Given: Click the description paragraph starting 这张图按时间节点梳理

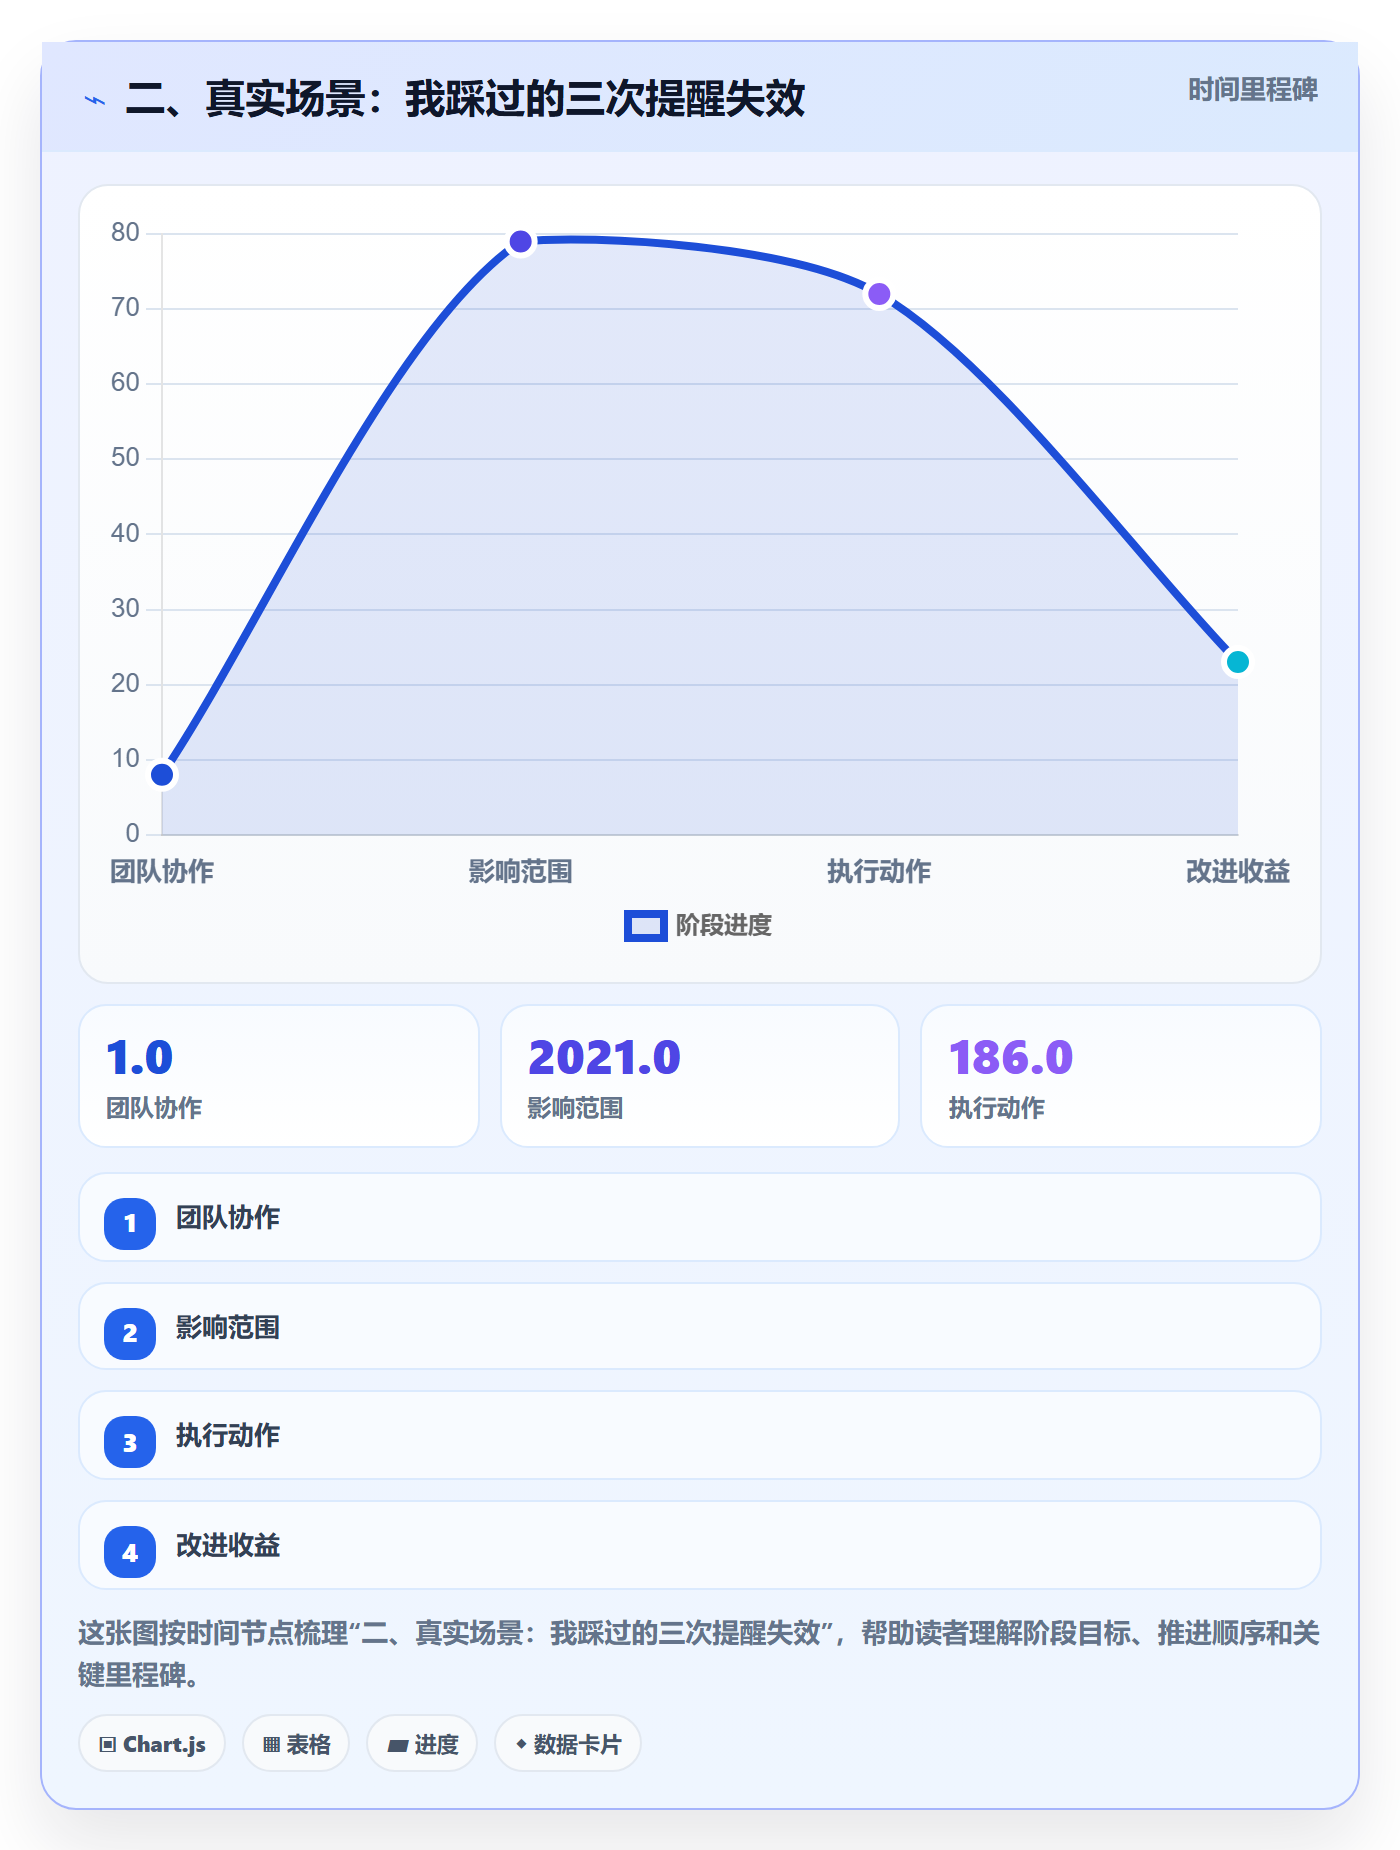Looking at the screenshot, I should 699,1654.
